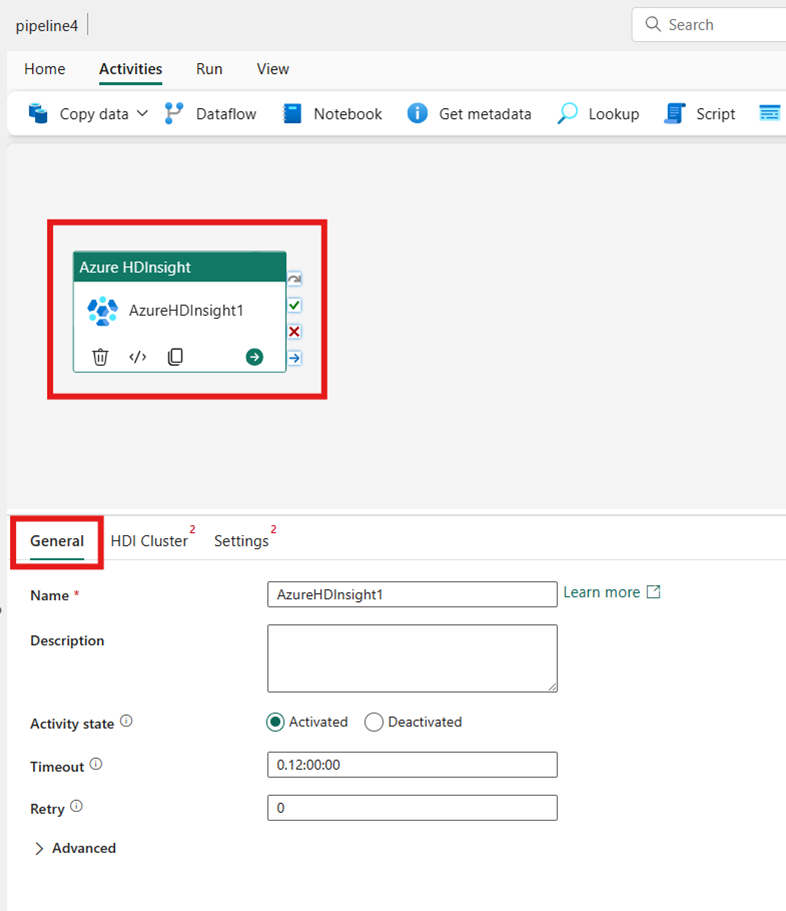Open the Learn more link
Screen dimensions: 786x911
point(612,592)
